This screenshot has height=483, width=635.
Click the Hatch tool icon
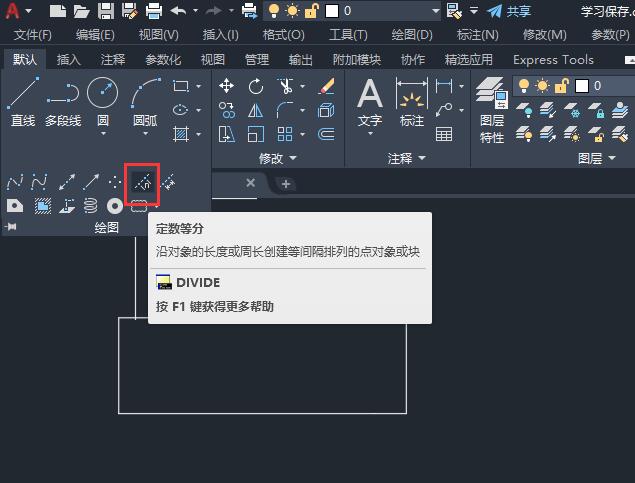[x=181, y=134]
